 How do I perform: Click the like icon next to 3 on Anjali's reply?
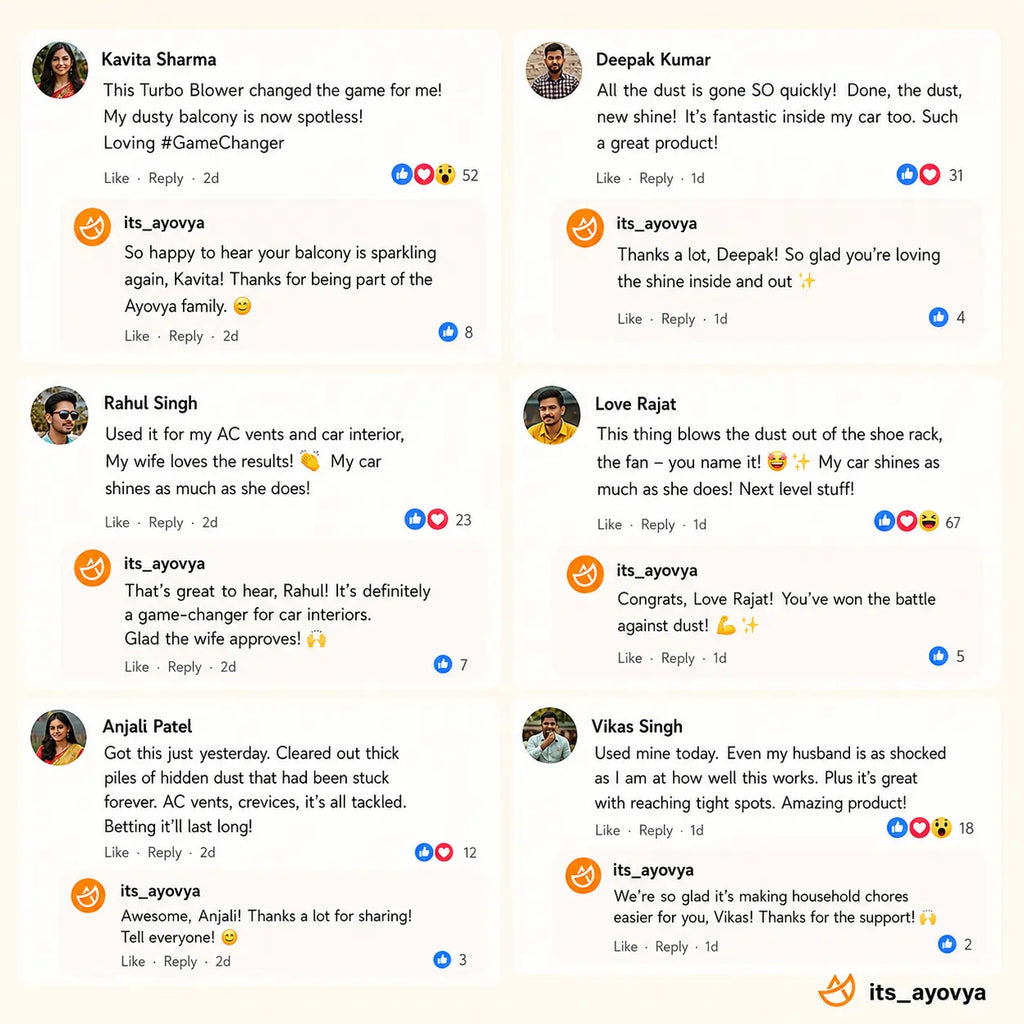pos(442,959)
